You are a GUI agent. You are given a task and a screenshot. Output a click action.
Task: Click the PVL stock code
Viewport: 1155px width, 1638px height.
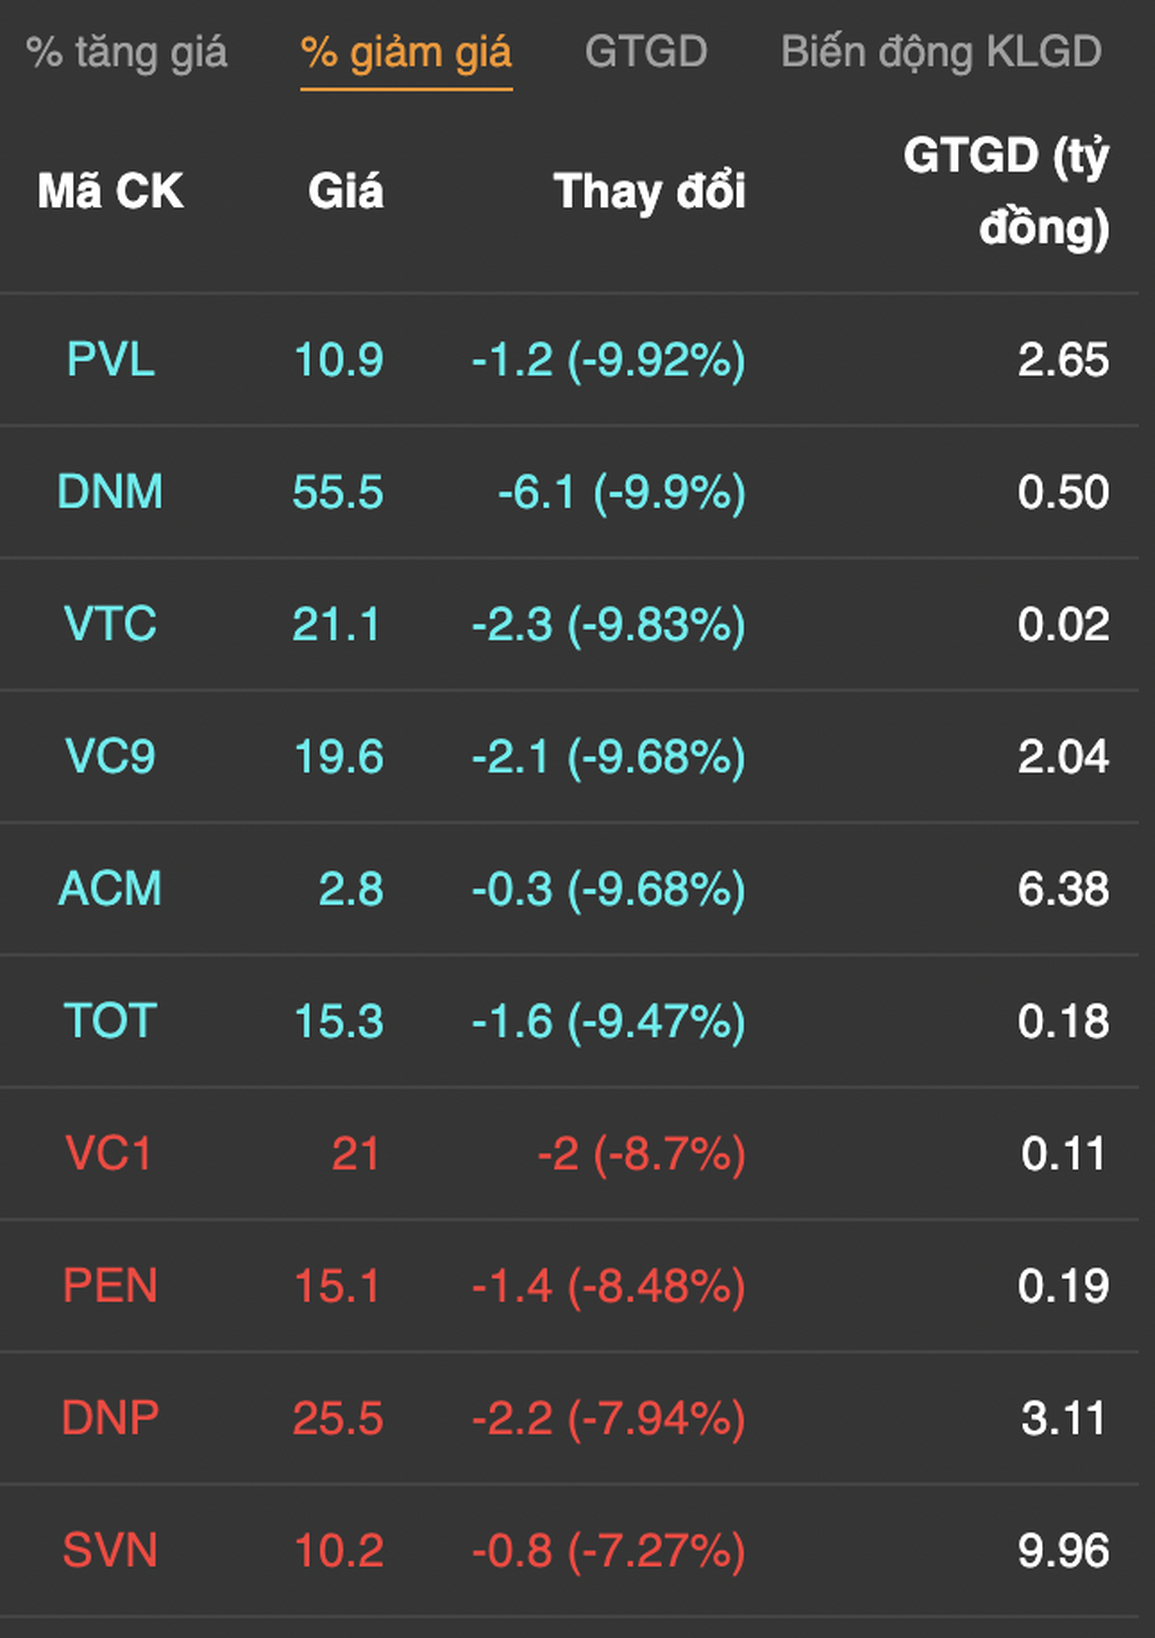tap(110, 360)
